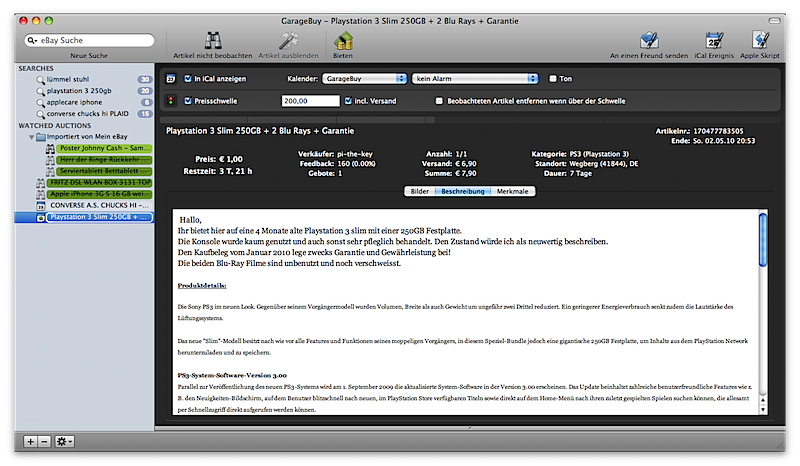800x466 pixels.
Task: Click the Artikel ausblenden magic wand icon
Action: click(288, 40)
